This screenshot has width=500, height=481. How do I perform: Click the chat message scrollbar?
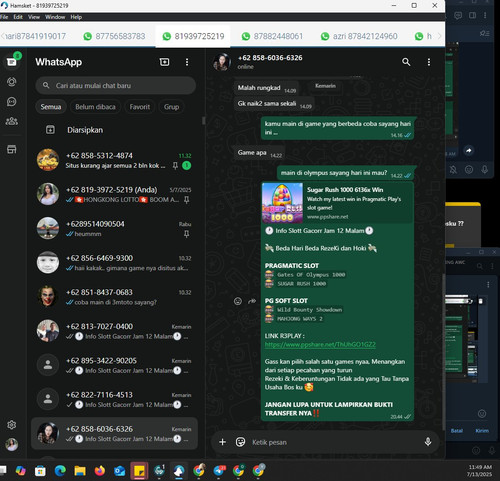(x=443, y=352)
